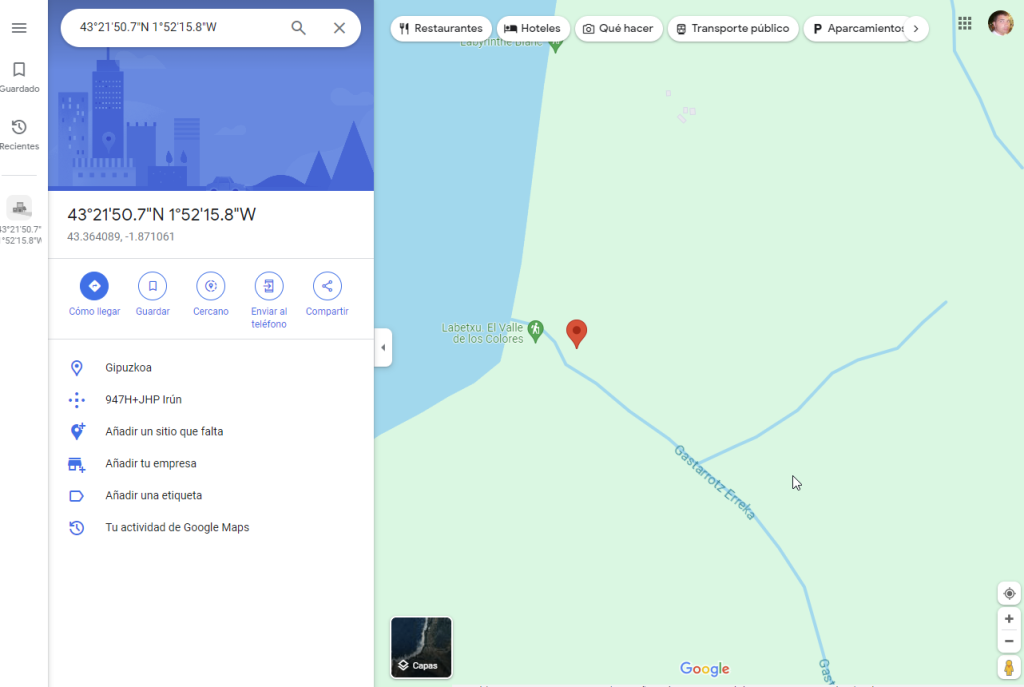Open the hamburger main menu
The height and width of the screenshot is (687, 1024).
pyautogui.click(x=19, y=28)
